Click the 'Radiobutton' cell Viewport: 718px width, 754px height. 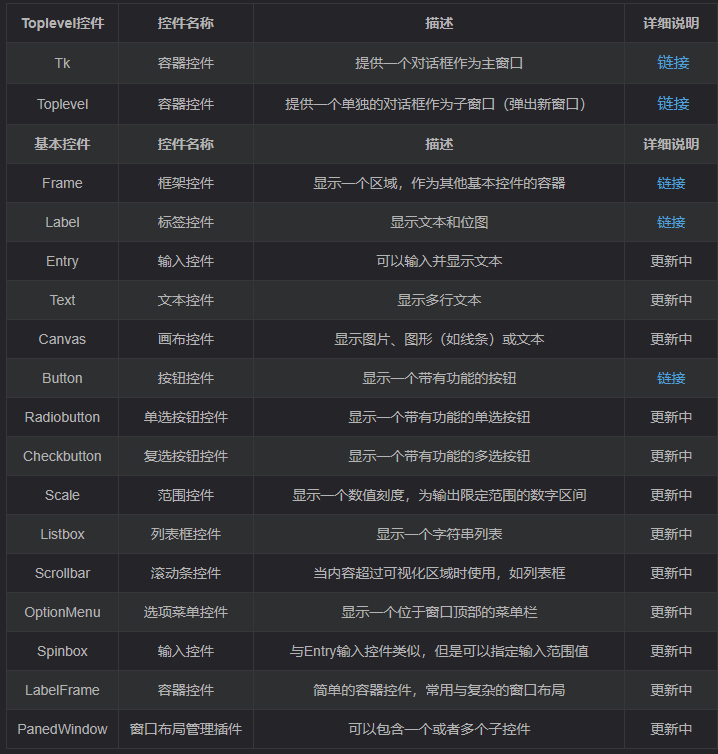[63, 417]
